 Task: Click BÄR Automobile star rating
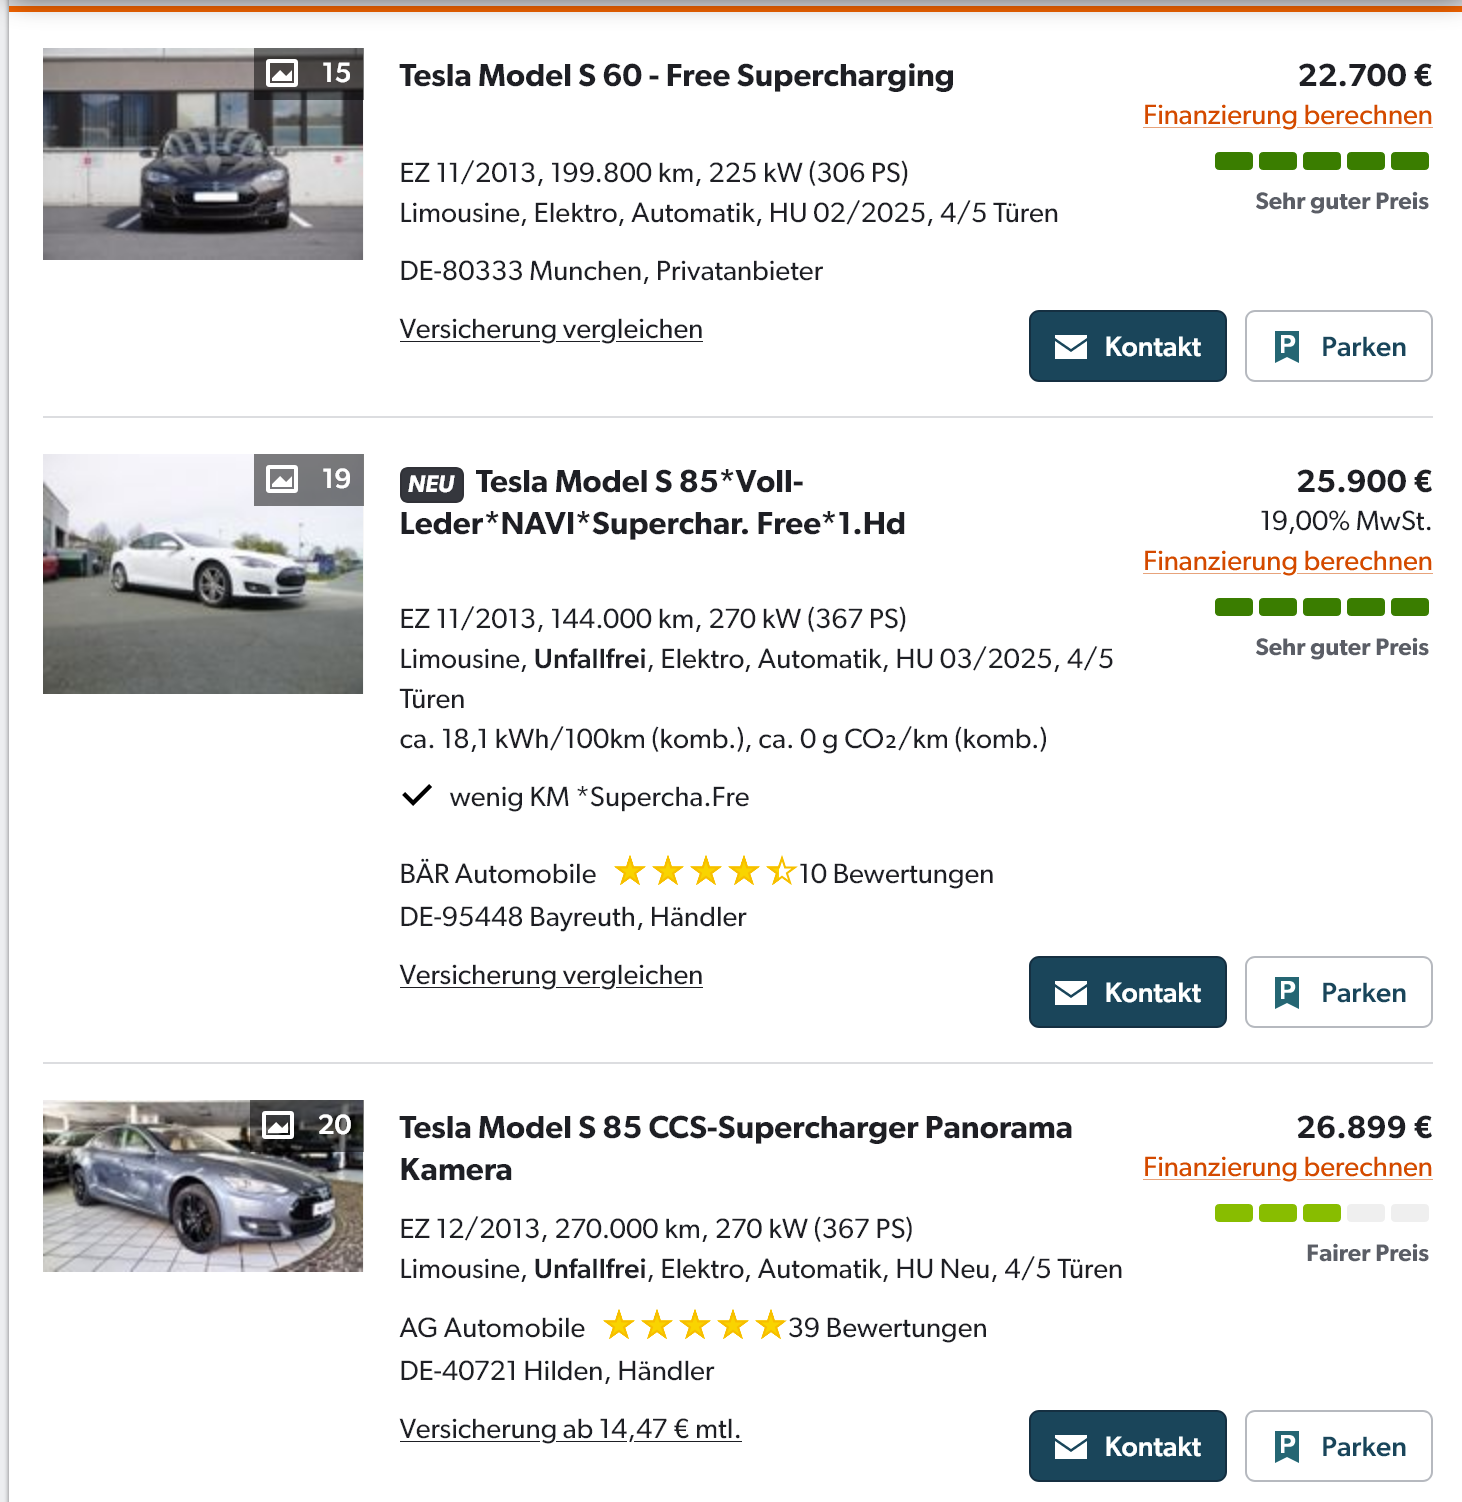704,873
